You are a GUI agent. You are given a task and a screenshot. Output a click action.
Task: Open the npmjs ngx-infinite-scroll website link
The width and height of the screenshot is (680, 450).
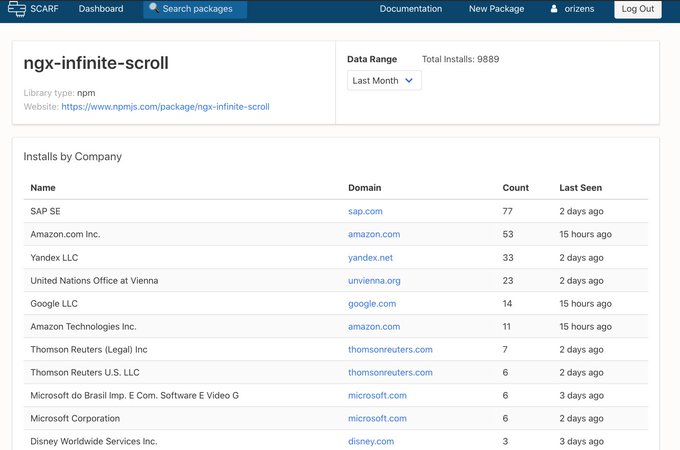pos(165,107)
